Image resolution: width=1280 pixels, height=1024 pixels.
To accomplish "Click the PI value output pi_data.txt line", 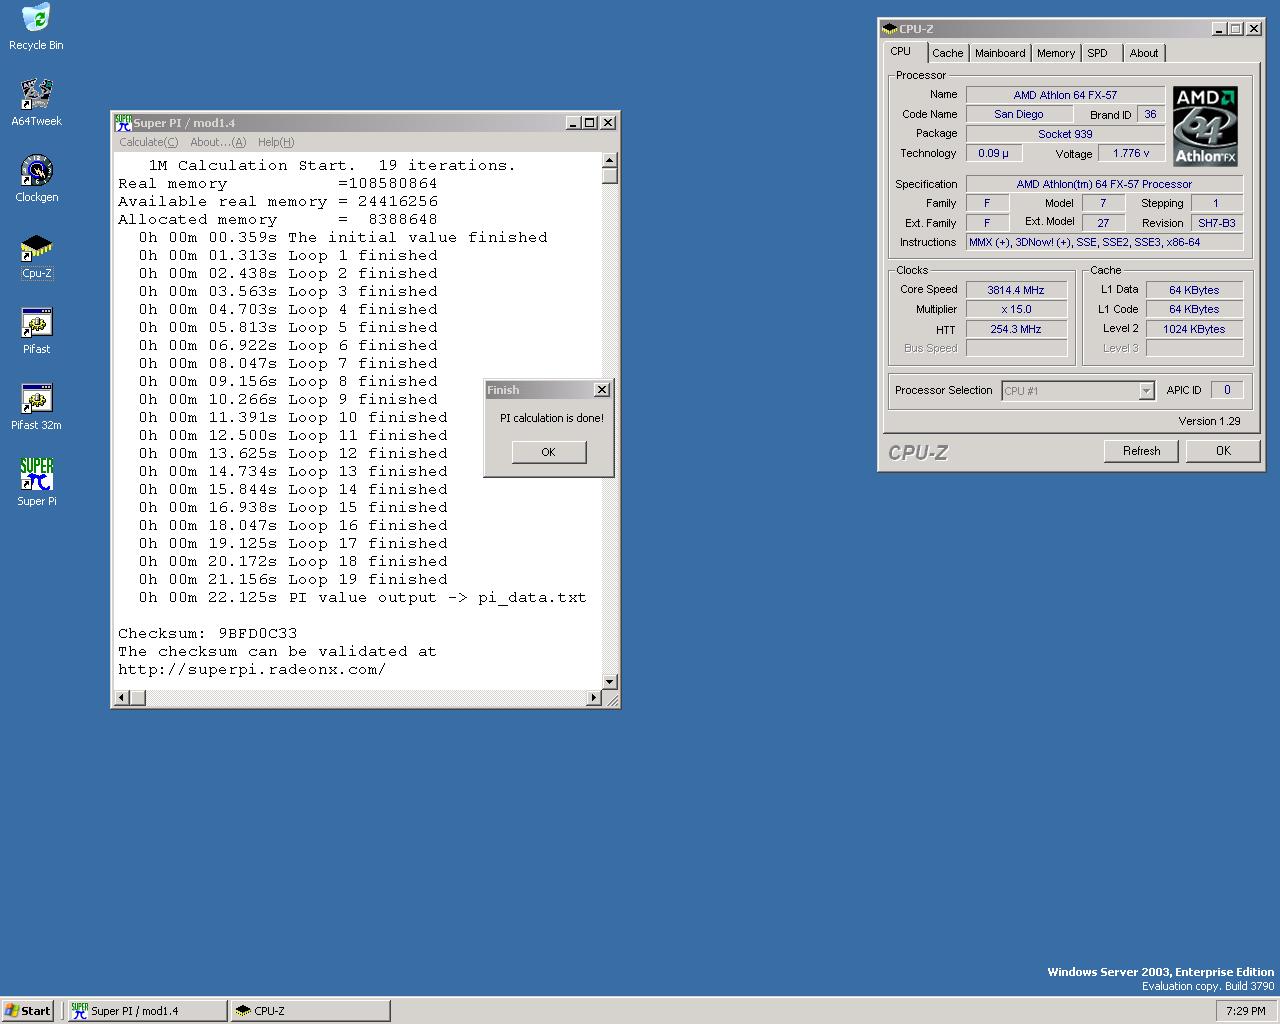I will click(x=362, y=597).
